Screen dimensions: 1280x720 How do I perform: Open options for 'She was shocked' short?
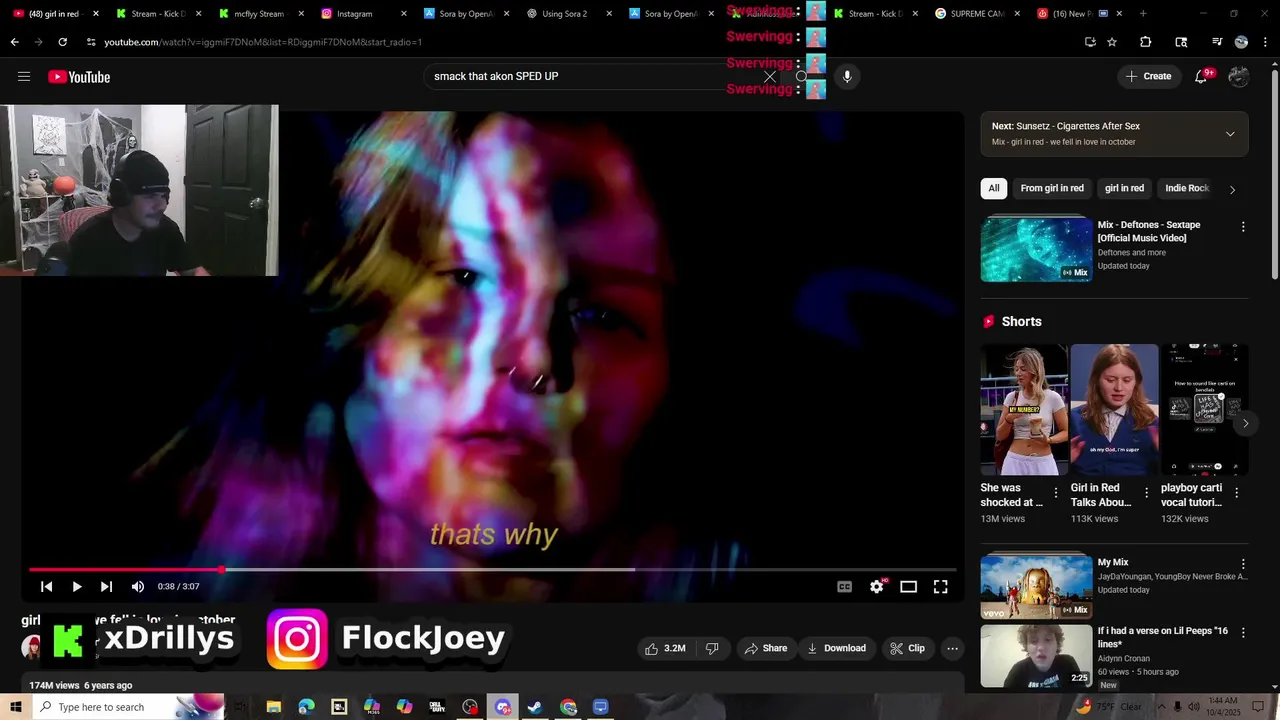[1056, 493]
